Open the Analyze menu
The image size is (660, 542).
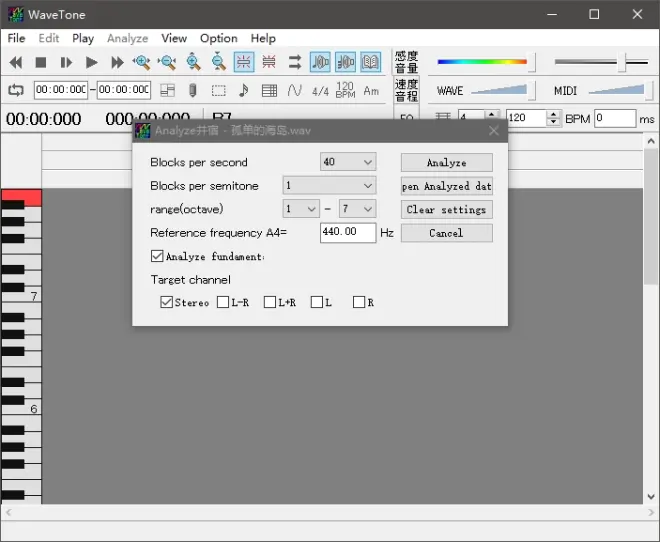(x=128, y=38)
